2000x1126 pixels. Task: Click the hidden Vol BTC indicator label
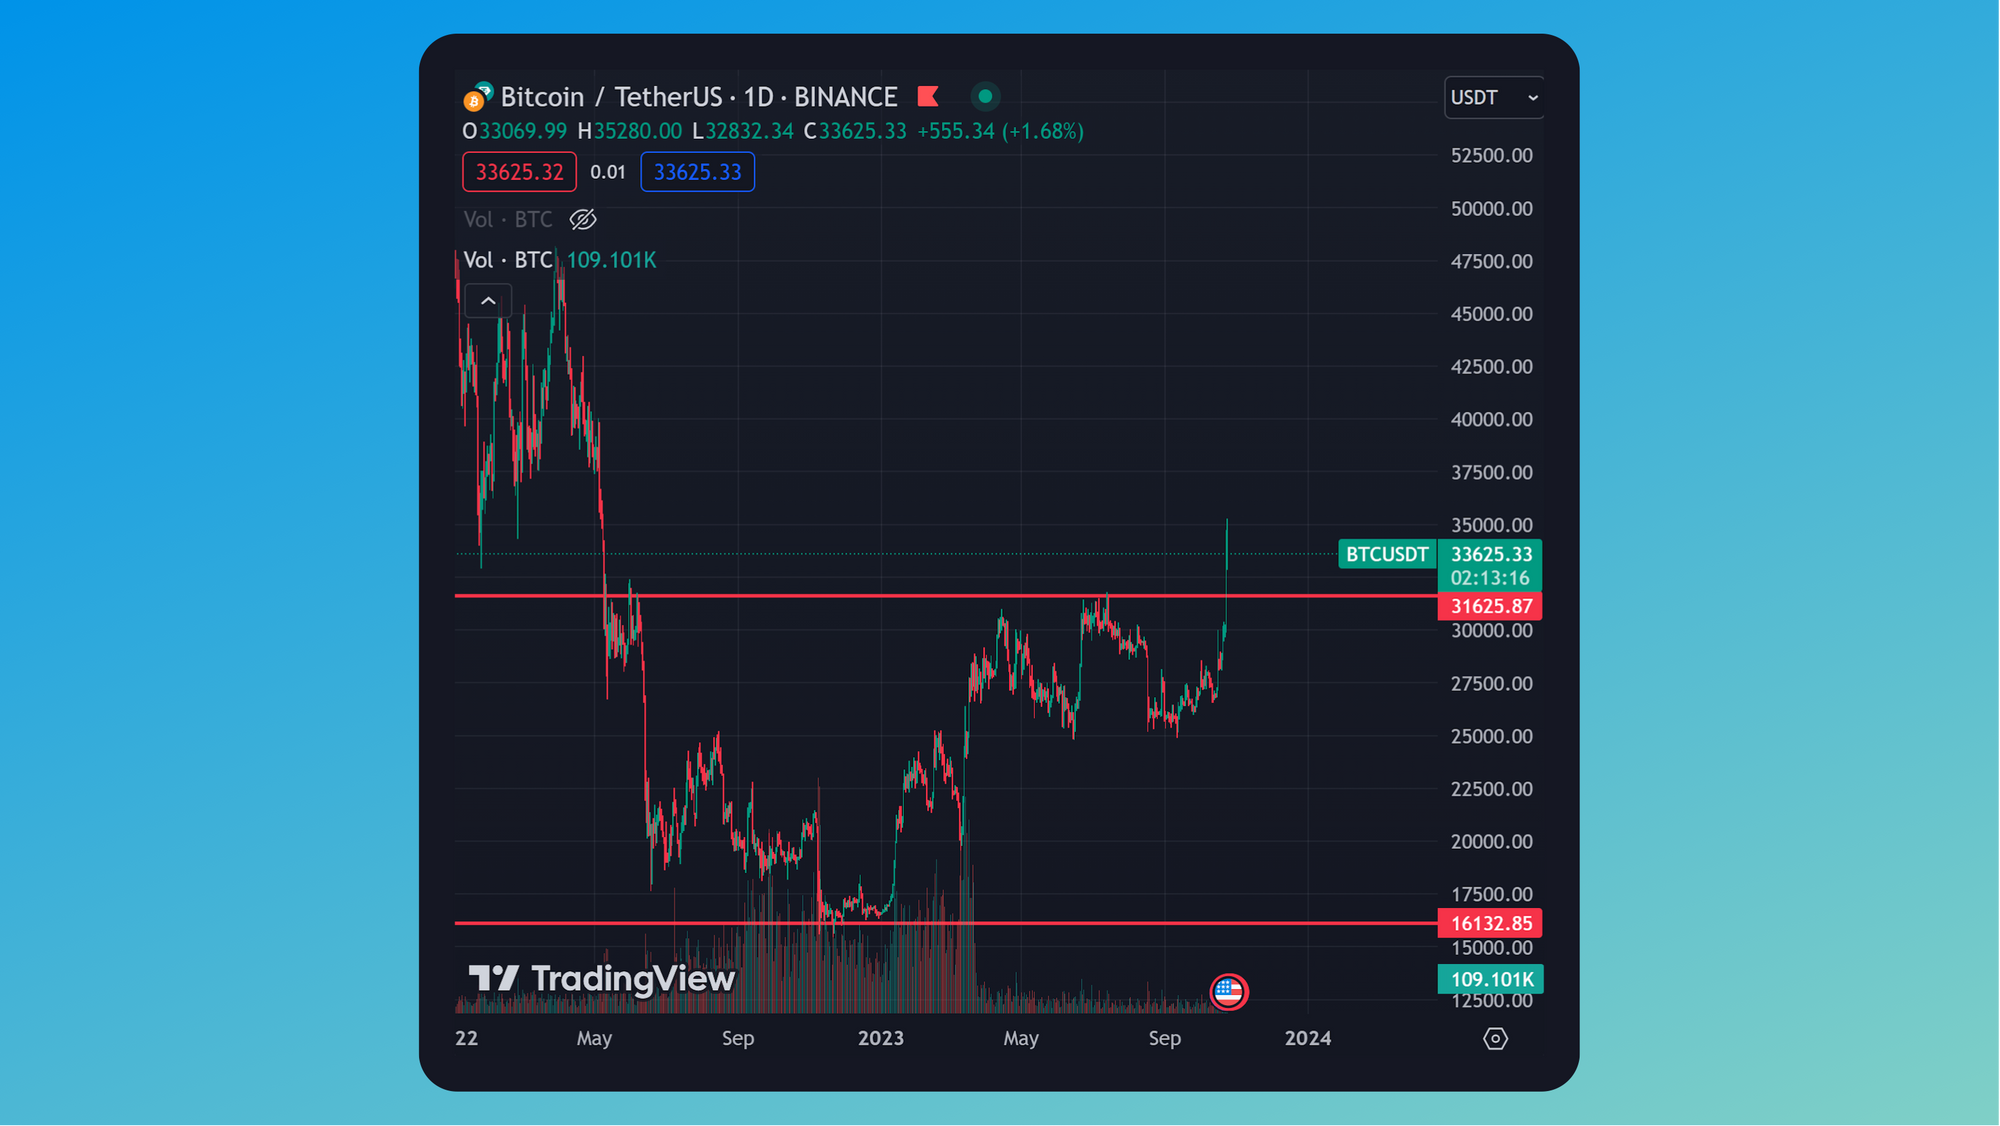[x=508, y=220]
